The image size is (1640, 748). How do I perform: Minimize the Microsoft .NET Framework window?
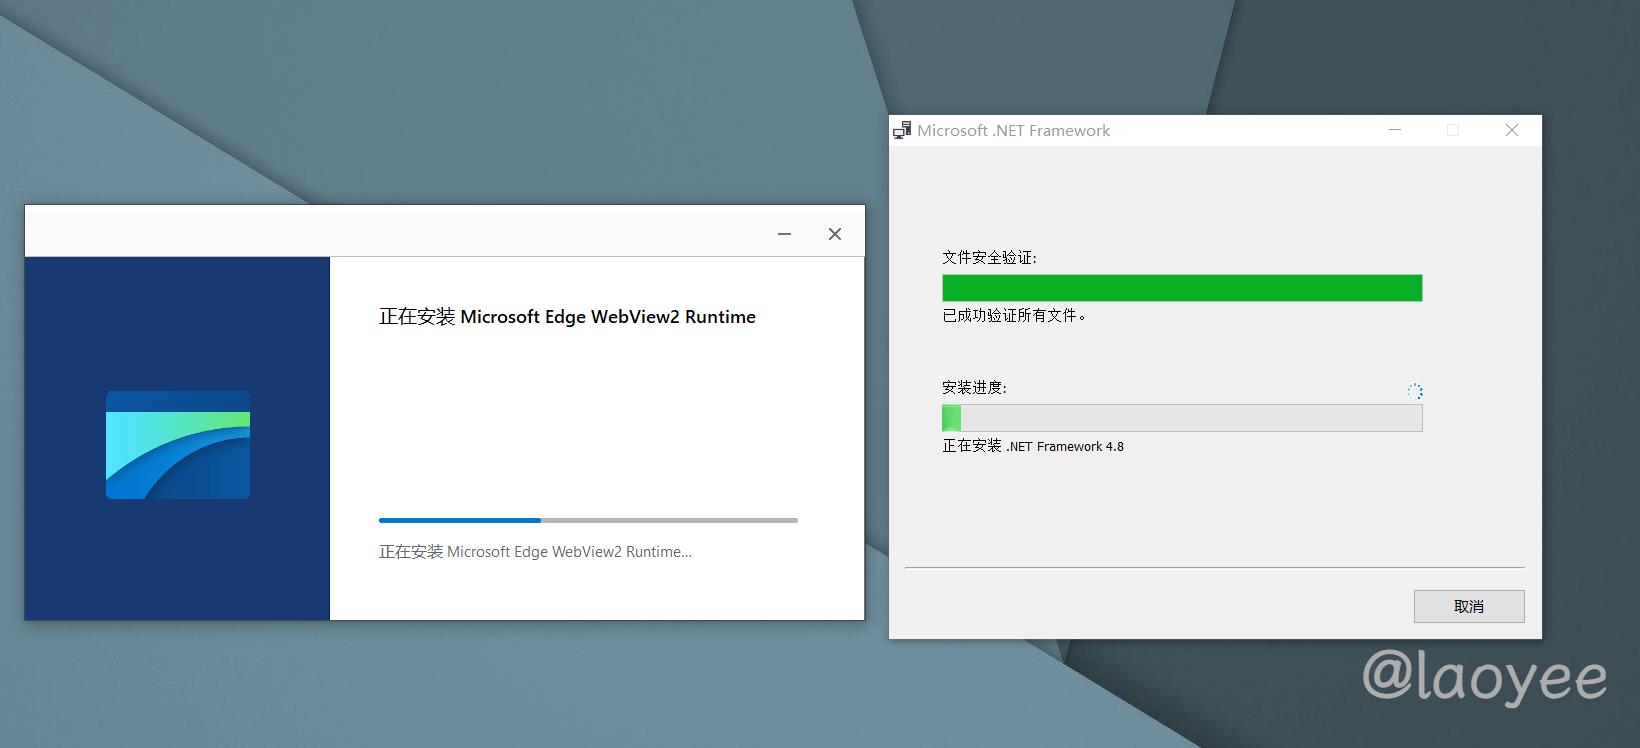1395,130
